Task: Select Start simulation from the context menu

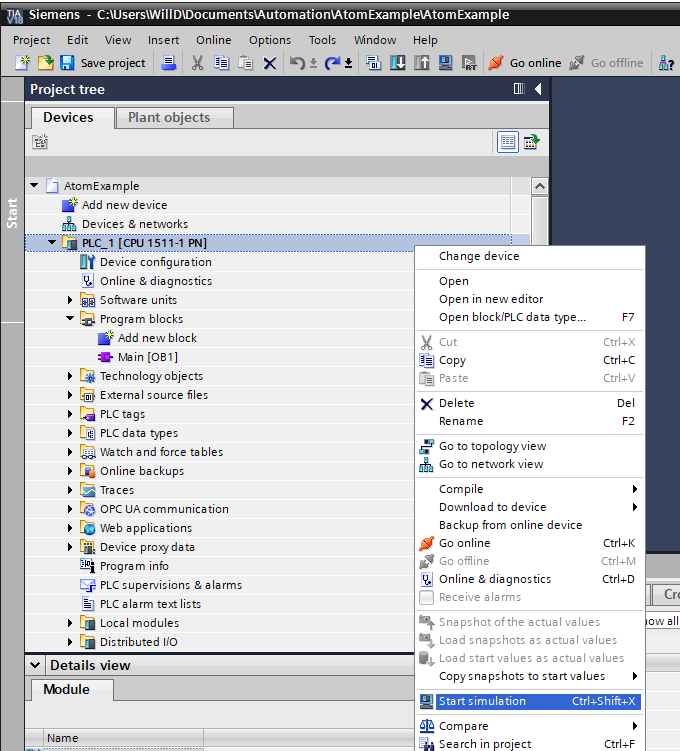Action: pyautogui.click(x=482, y=701)
